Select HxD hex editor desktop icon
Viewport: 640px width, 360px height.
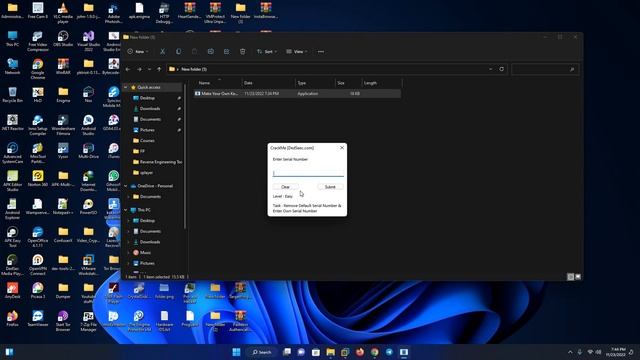[38, 95]
